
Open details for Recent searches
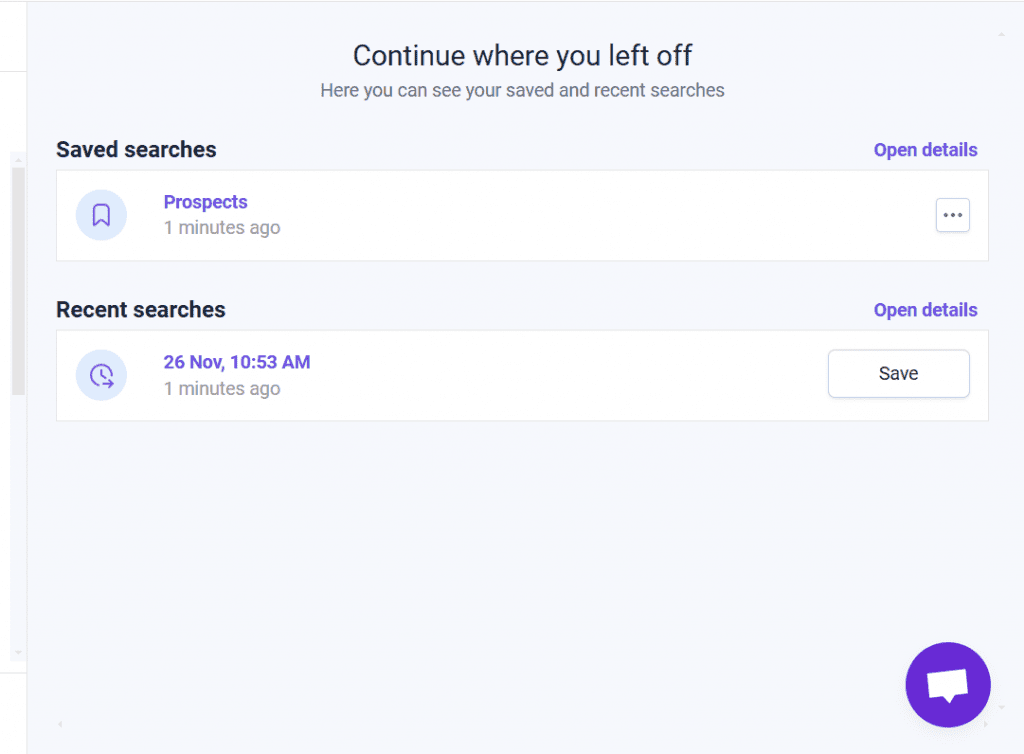(x=925, y=310)
